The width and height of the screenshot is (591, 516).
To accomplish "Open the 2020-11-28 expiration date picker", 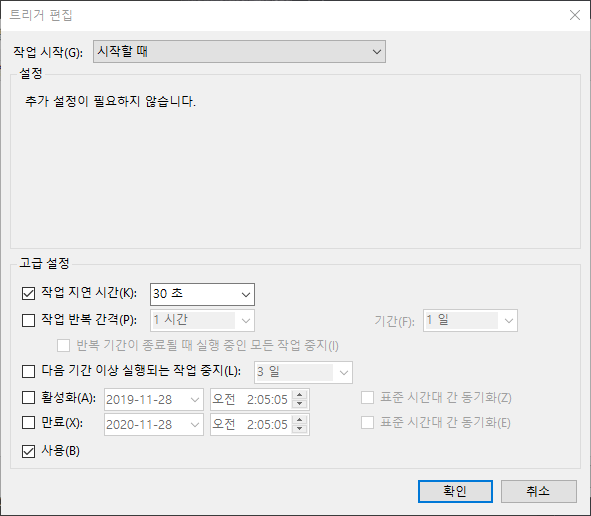I will pos(154,424).
